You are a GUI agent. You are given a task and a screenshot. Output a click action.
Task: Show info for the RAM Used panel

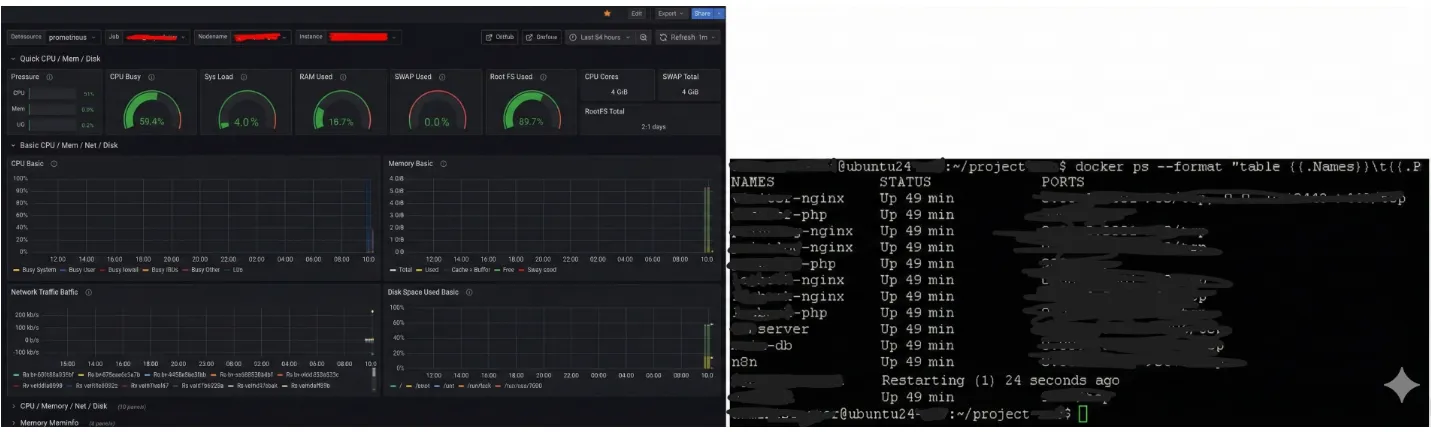pyautogui.click(x=342, y=76)
